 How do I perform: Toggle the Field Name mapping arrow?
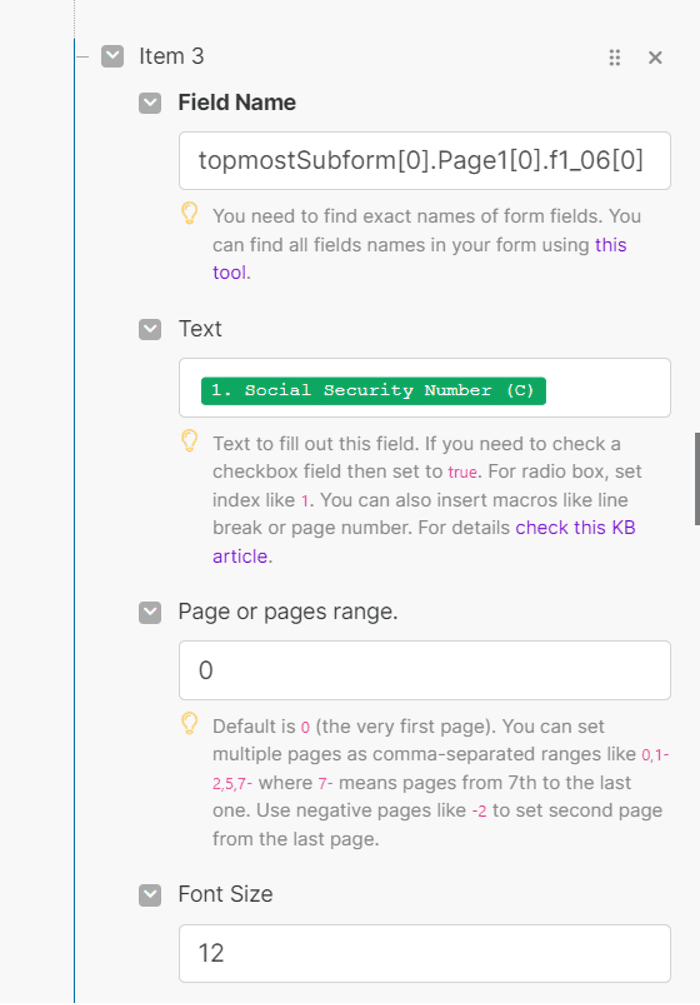coord(150,103)
